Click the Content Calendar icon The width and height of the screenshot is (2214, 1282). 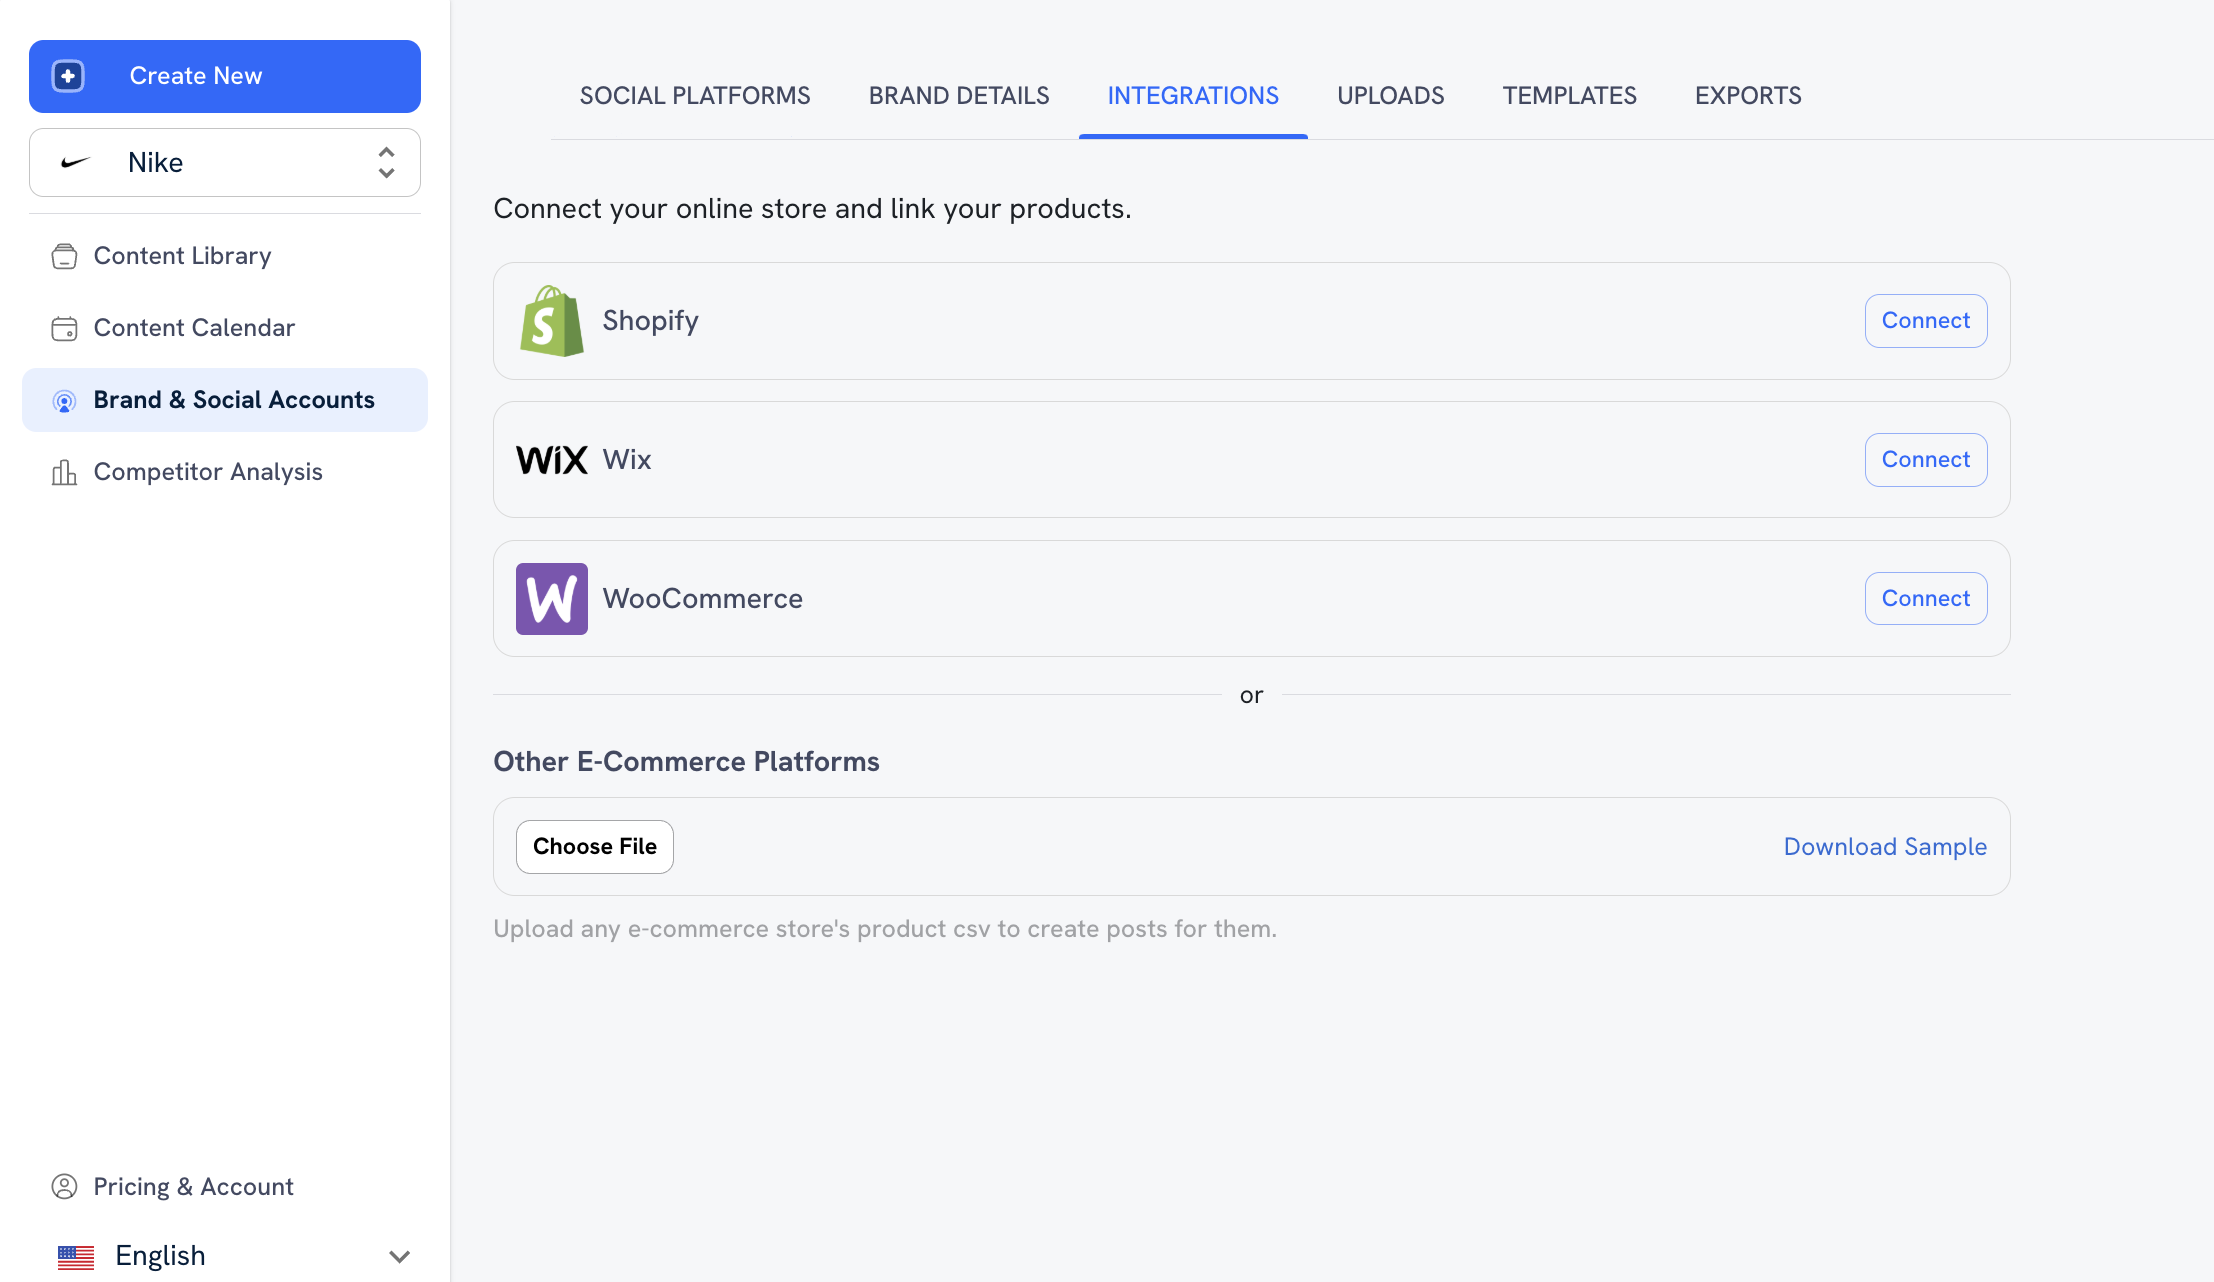click(64, 327)
